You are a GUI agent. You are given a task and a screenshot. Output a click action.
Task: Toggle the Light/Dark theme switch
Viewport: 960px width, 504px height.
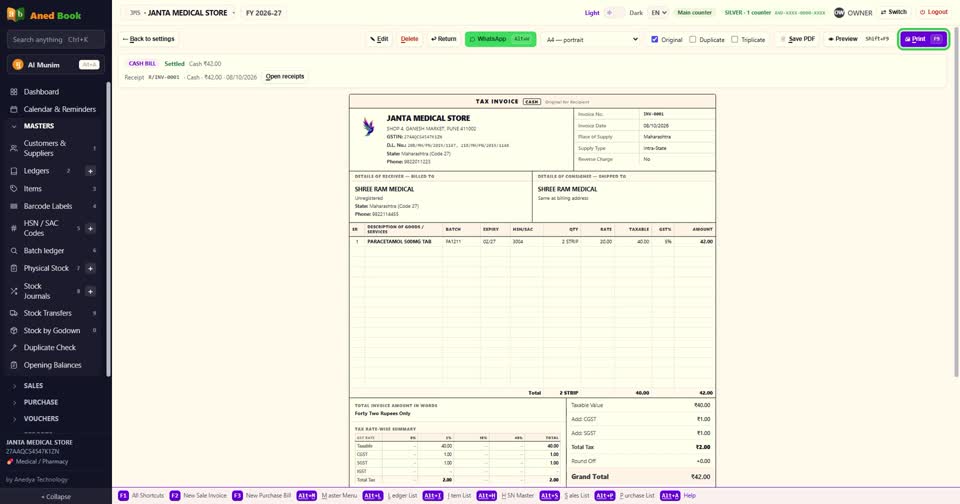click(614, 12)
